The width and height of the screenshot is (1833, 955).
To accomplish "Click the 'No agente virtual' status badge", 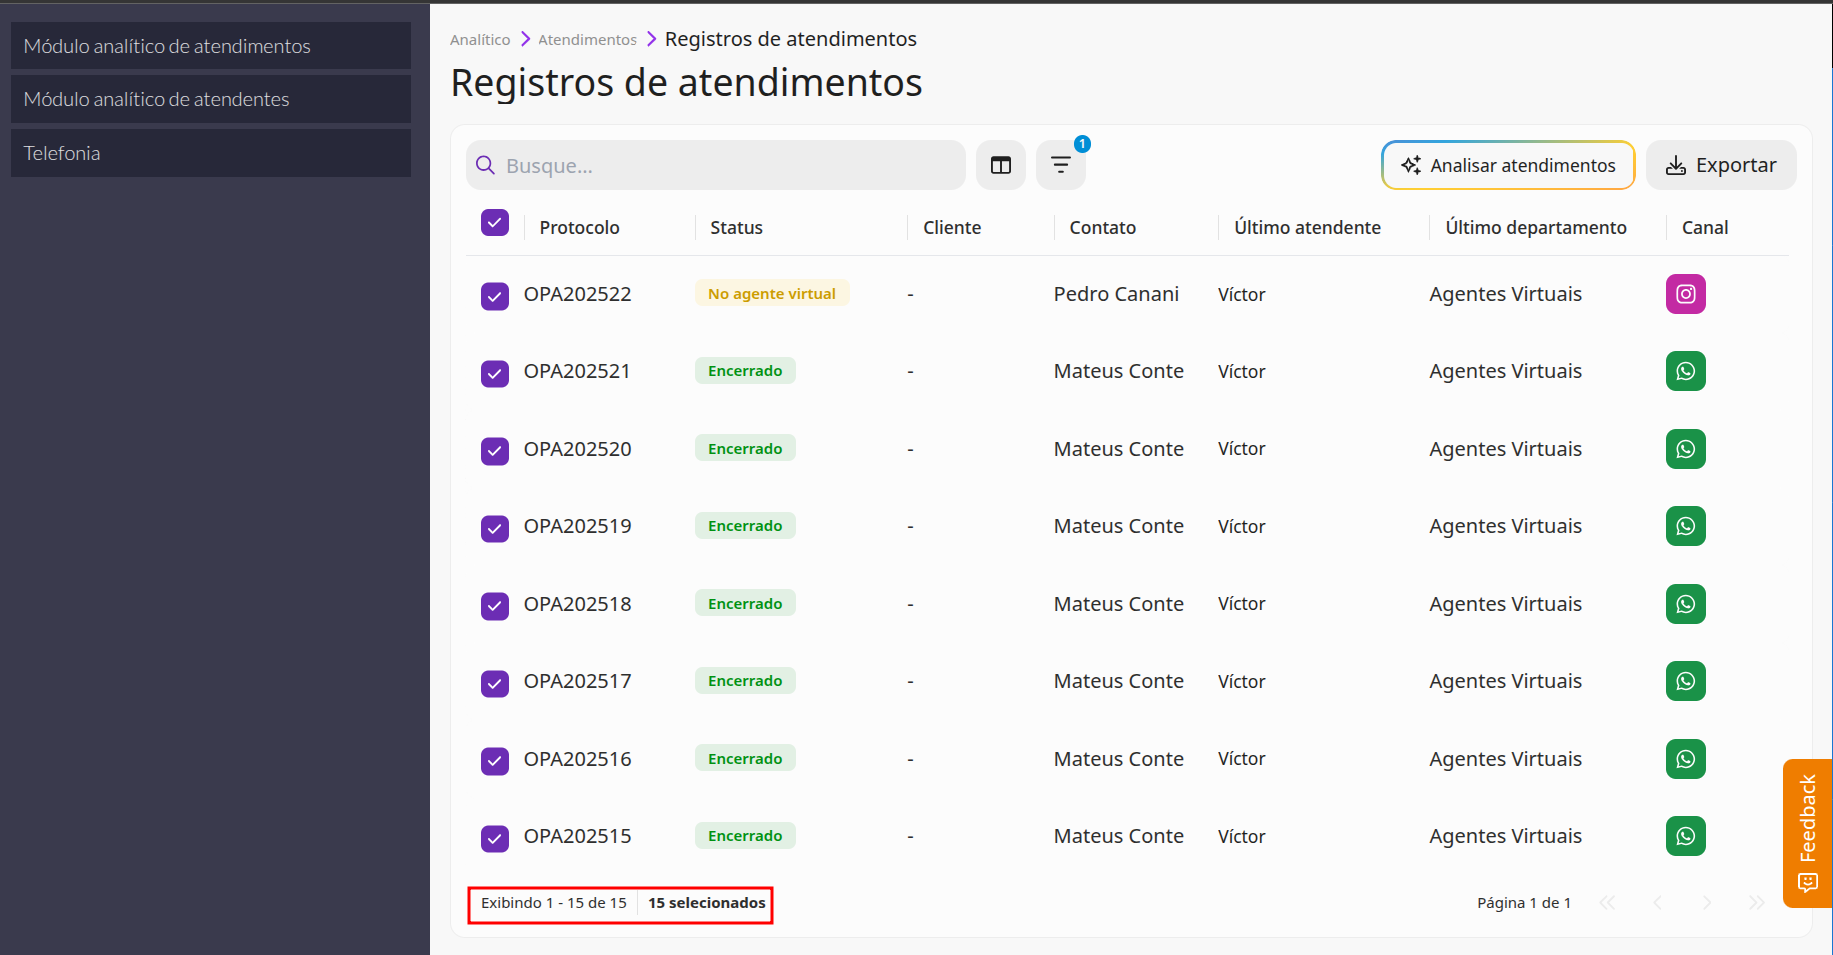I will coord(772,293).
